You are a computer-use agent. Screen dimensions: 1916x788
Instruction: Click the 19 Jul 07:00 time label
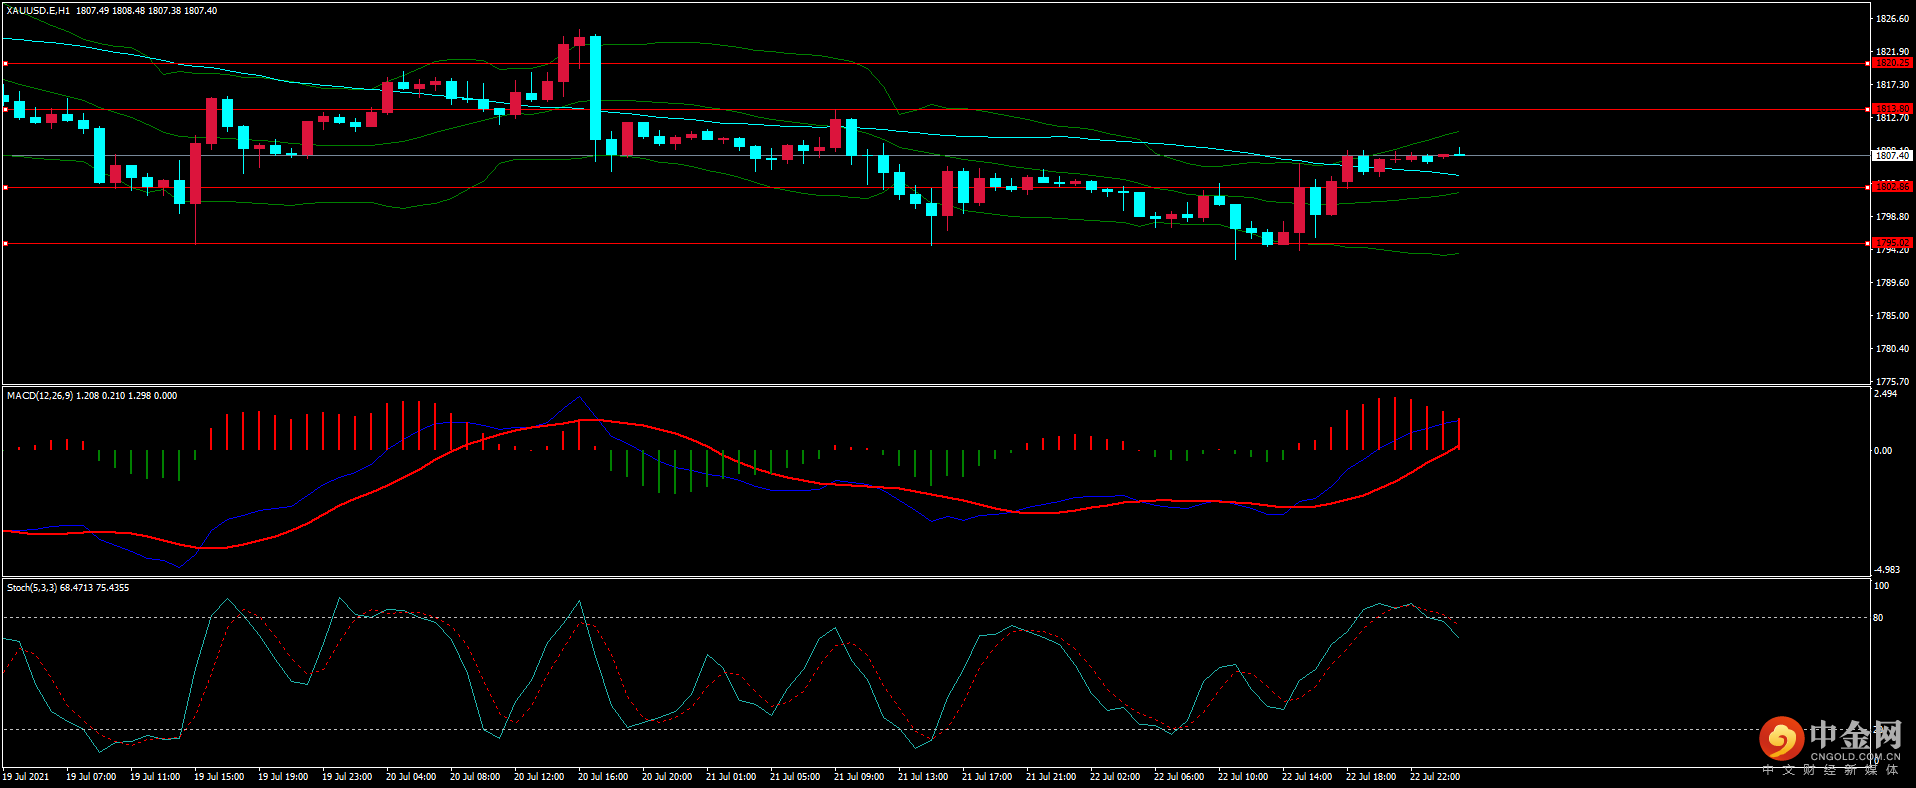pyautogui.click(x=91, y=777)
